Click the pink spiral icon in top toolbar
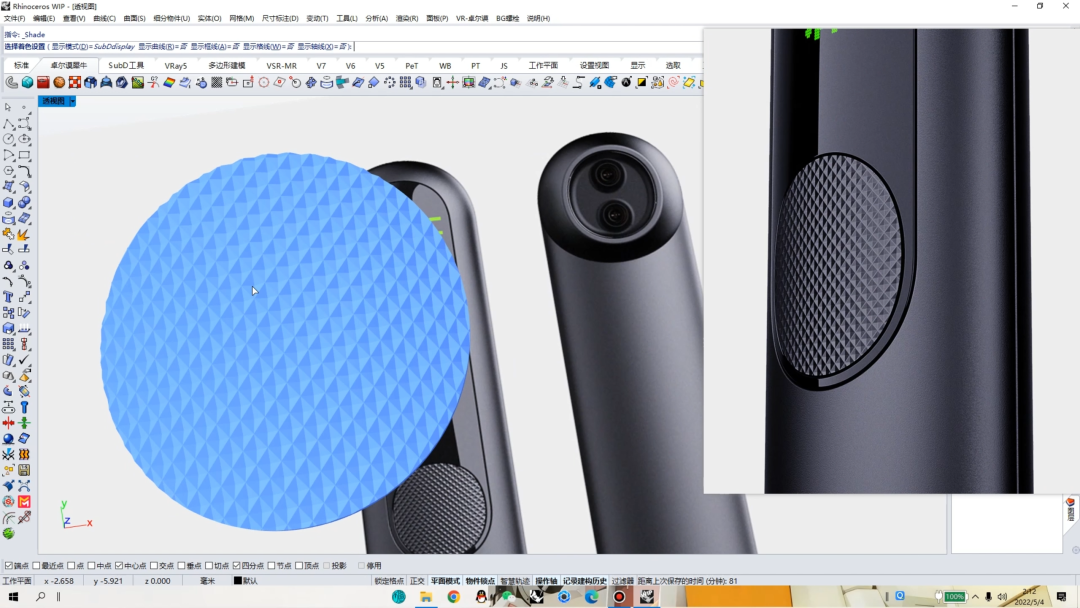The image size is (1080, 608). click(x=673, y=83)
